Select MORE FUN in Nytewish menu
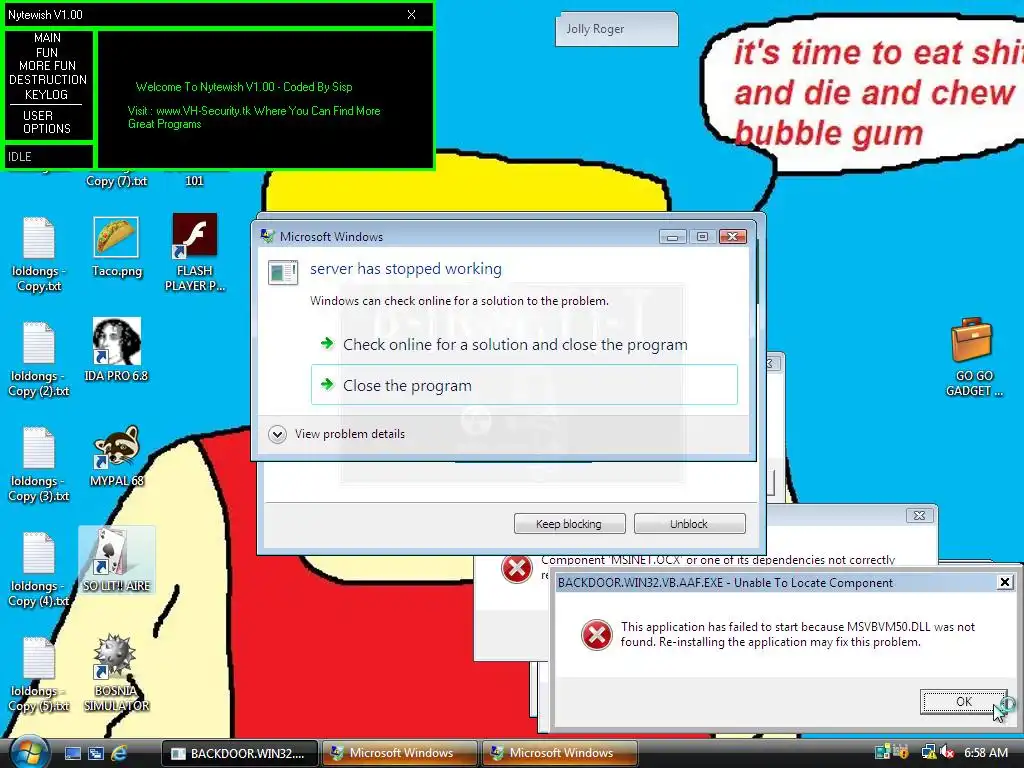This screenshot has width=1024, height=768. (x=47, y=66)
